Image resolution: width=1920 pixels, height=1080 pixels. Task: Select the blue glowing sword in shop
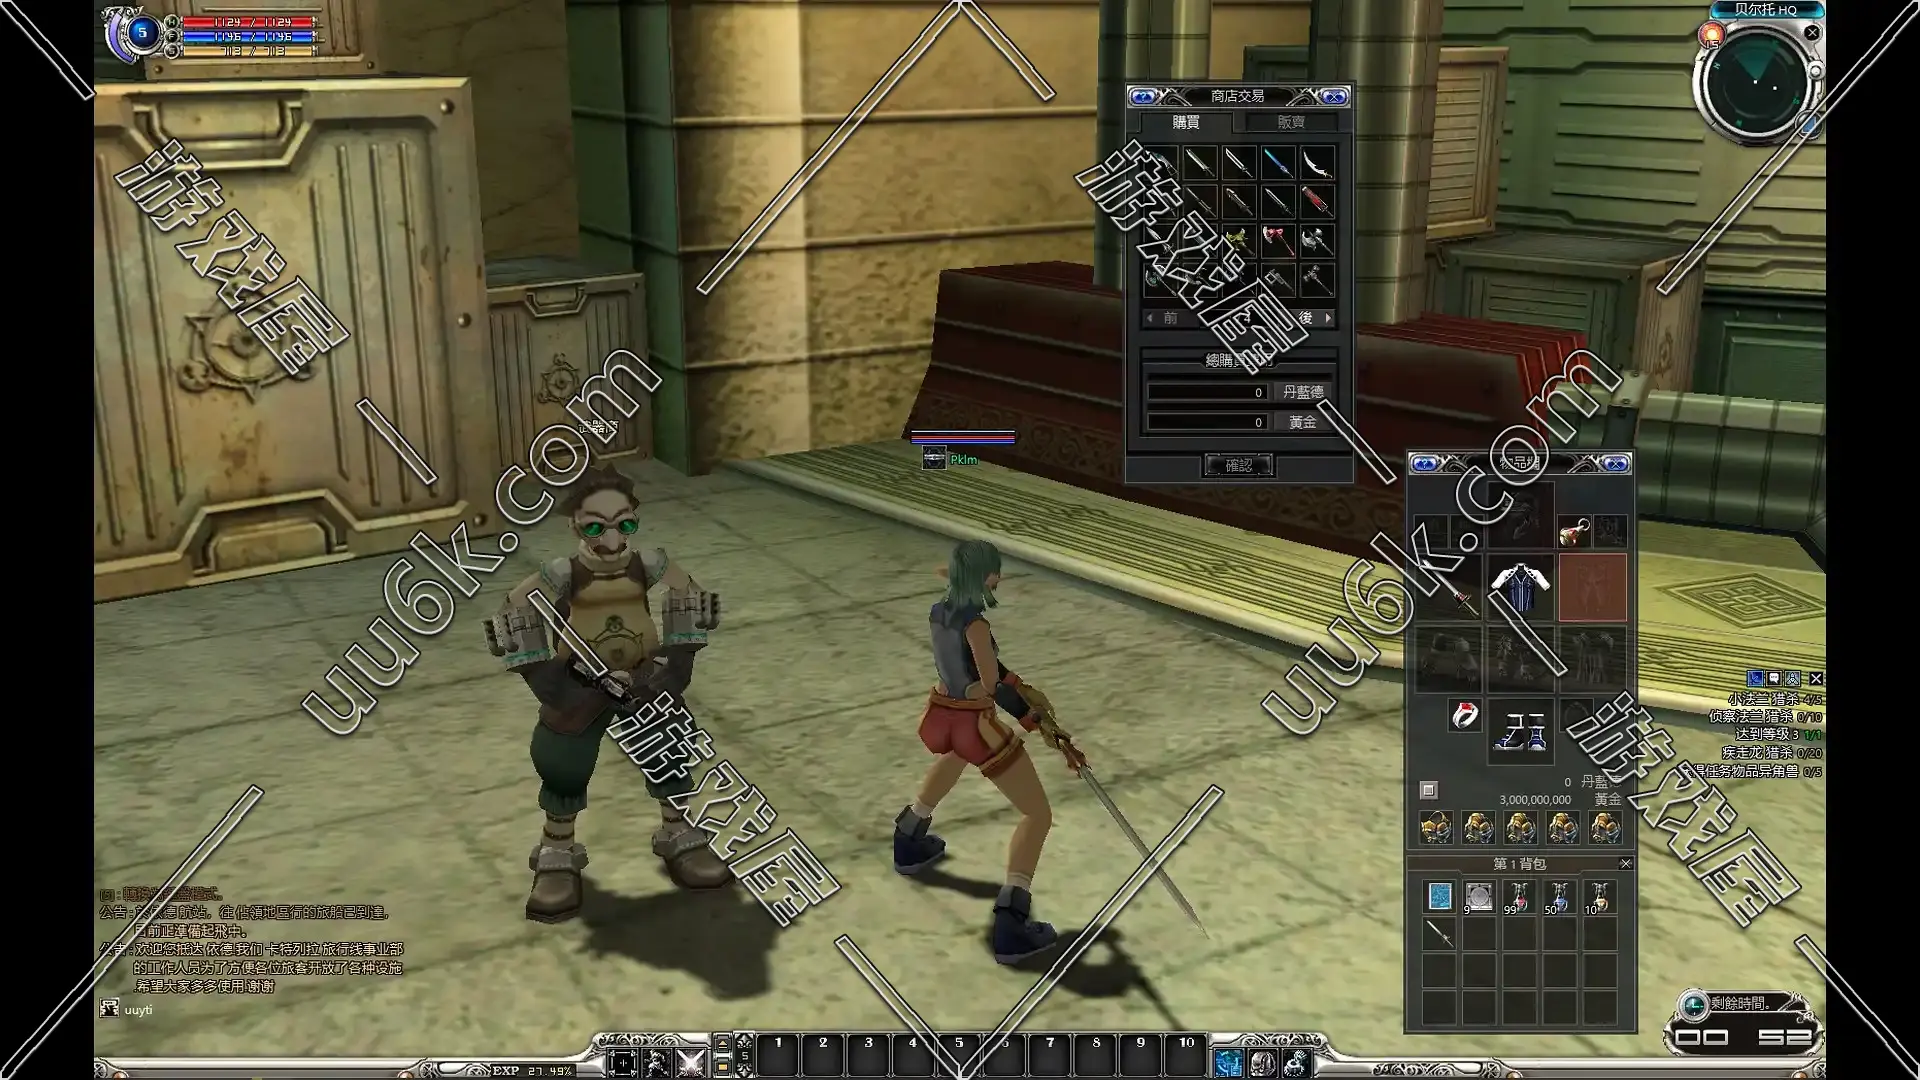(x=1278, y=162)
